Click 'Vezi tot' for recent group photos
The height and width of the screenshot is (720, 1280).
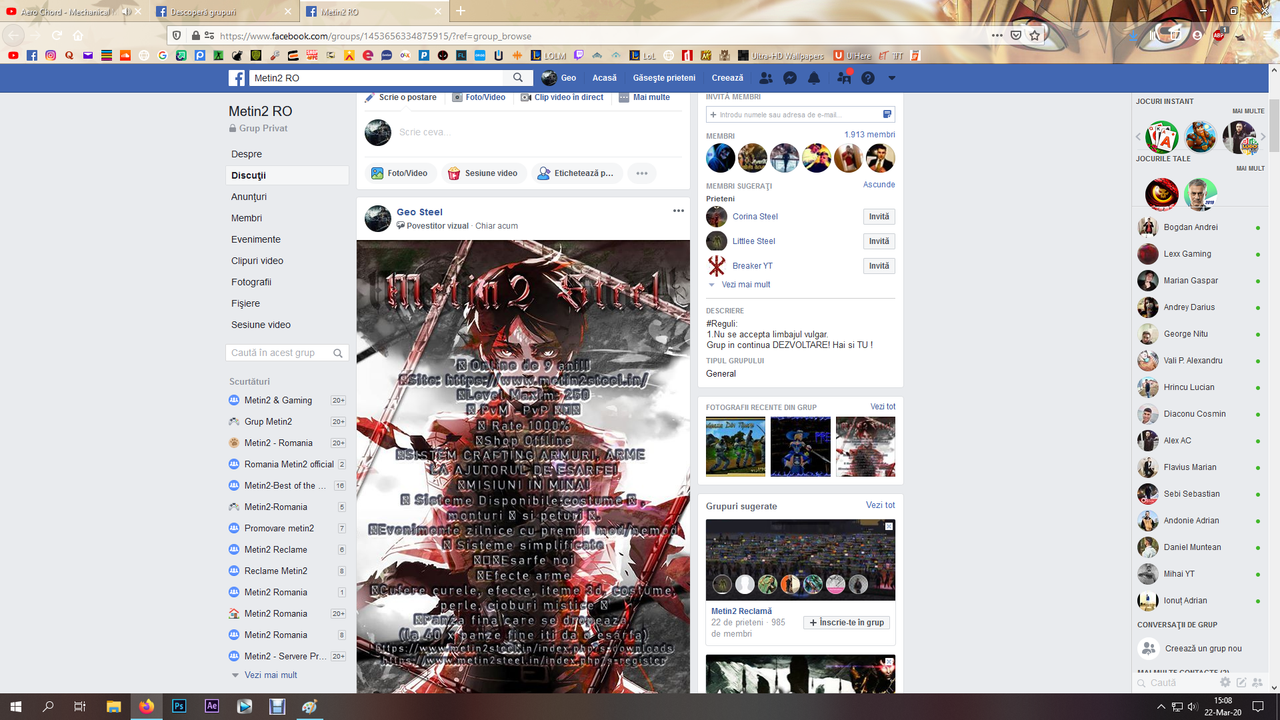tap(883, 407)
